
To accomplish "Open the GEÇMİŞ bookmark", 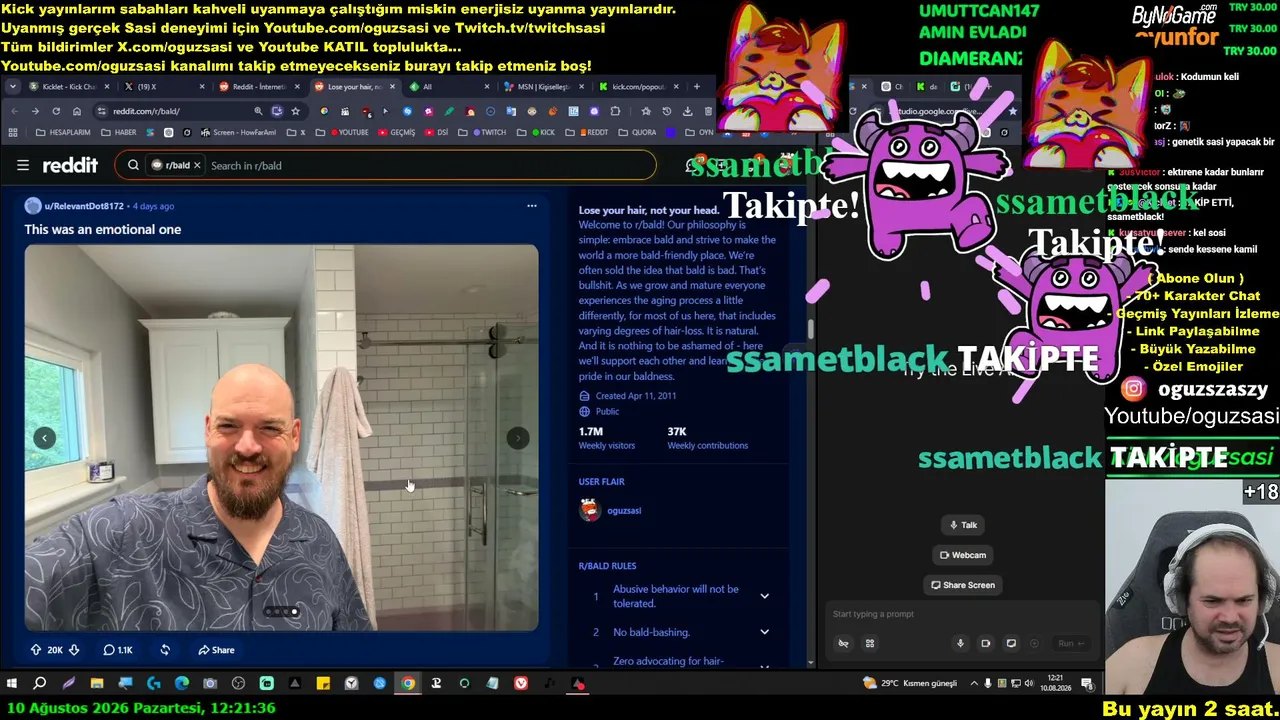I will coord(396,132).
